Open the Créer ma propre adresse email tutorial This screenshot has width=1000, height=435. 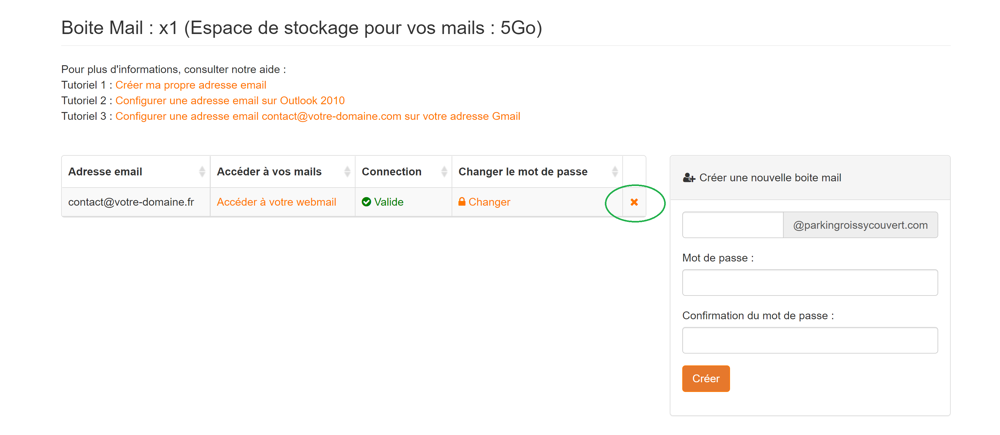(190, 85)
